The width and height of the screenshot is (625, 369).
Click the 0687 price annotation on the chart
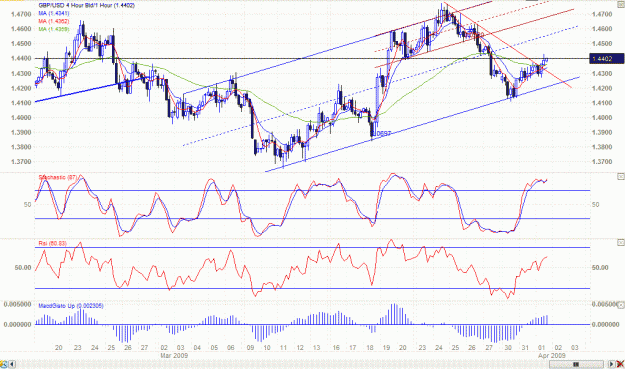click(383, 134)
